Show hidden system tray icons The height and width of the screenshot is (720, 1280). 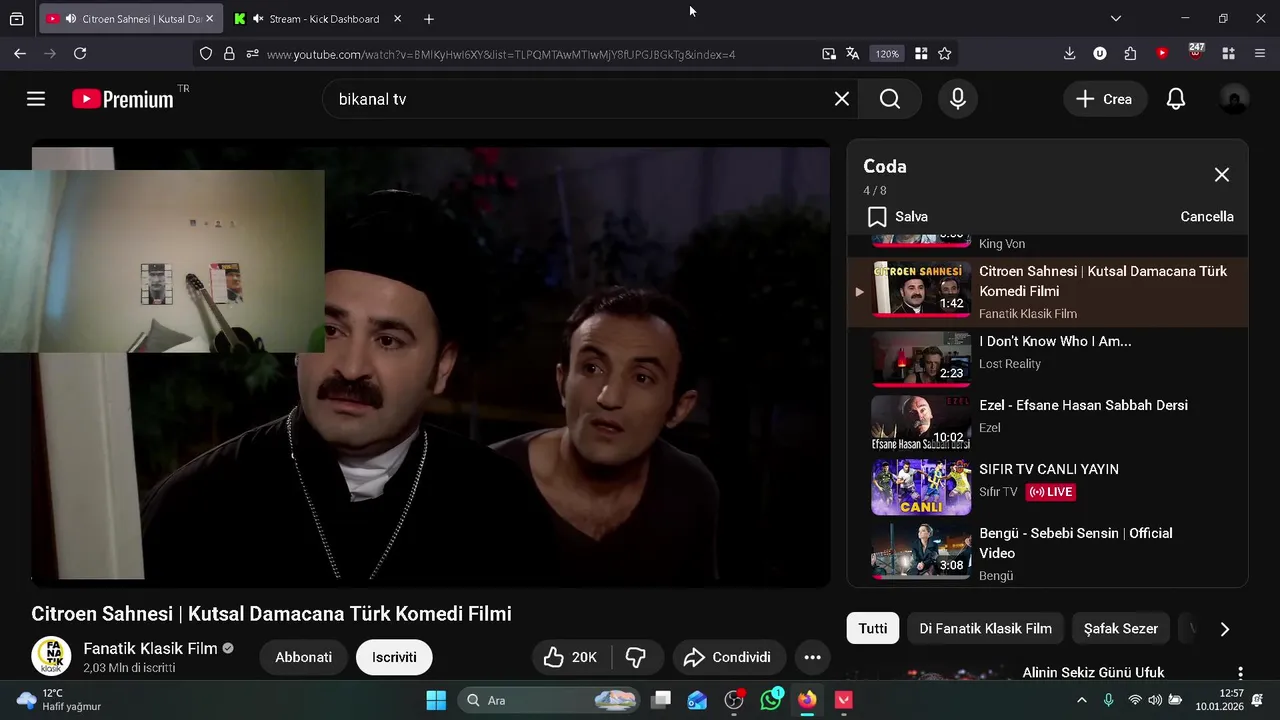[x=1081, y=700]
